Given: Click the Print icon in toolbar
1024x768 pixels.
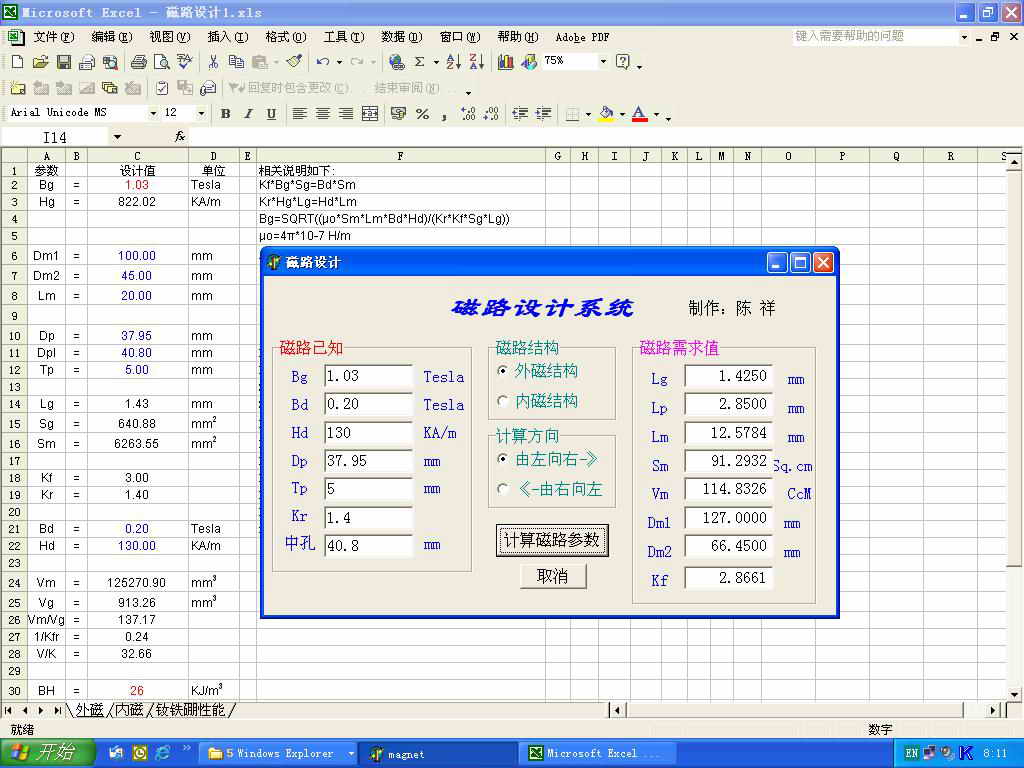Looking at the screenshot, I should pyautogui.click(x=138, y=62).
